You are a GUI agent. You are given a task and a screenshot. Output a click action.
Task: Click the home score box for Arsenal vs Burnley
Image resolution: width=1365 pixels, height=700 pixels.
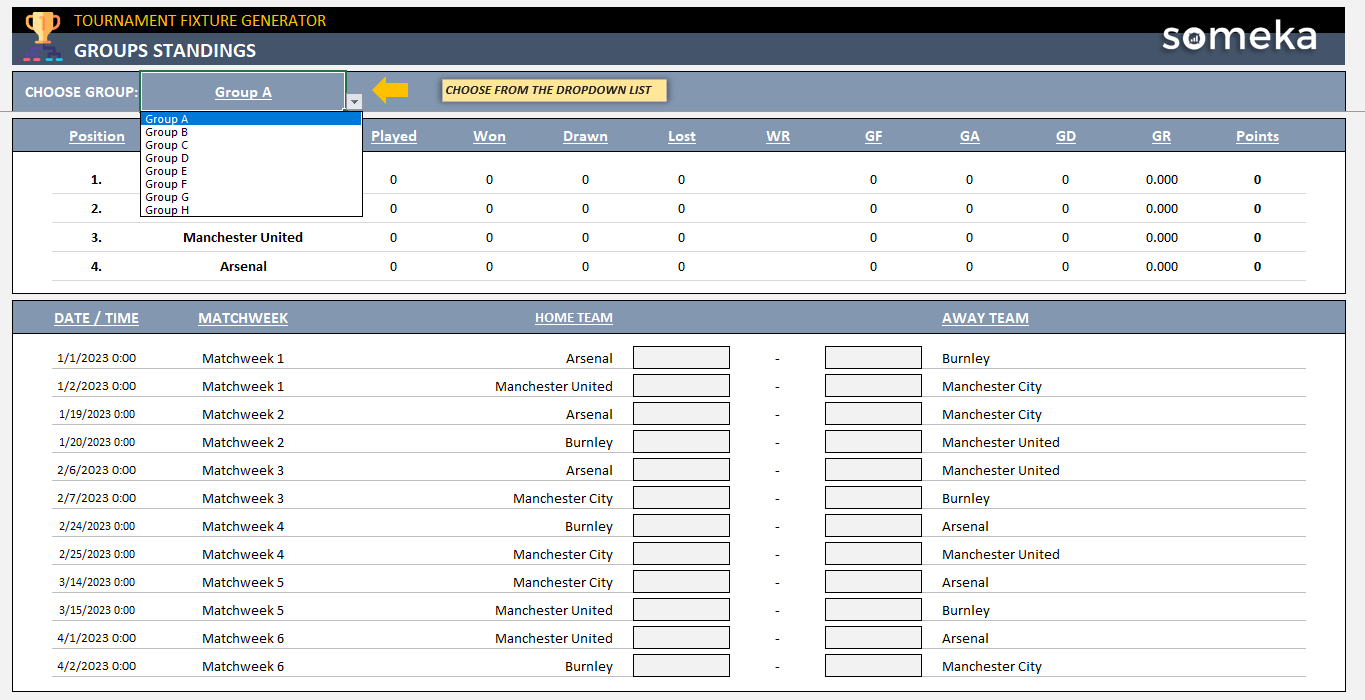click(x=681, y=357)
